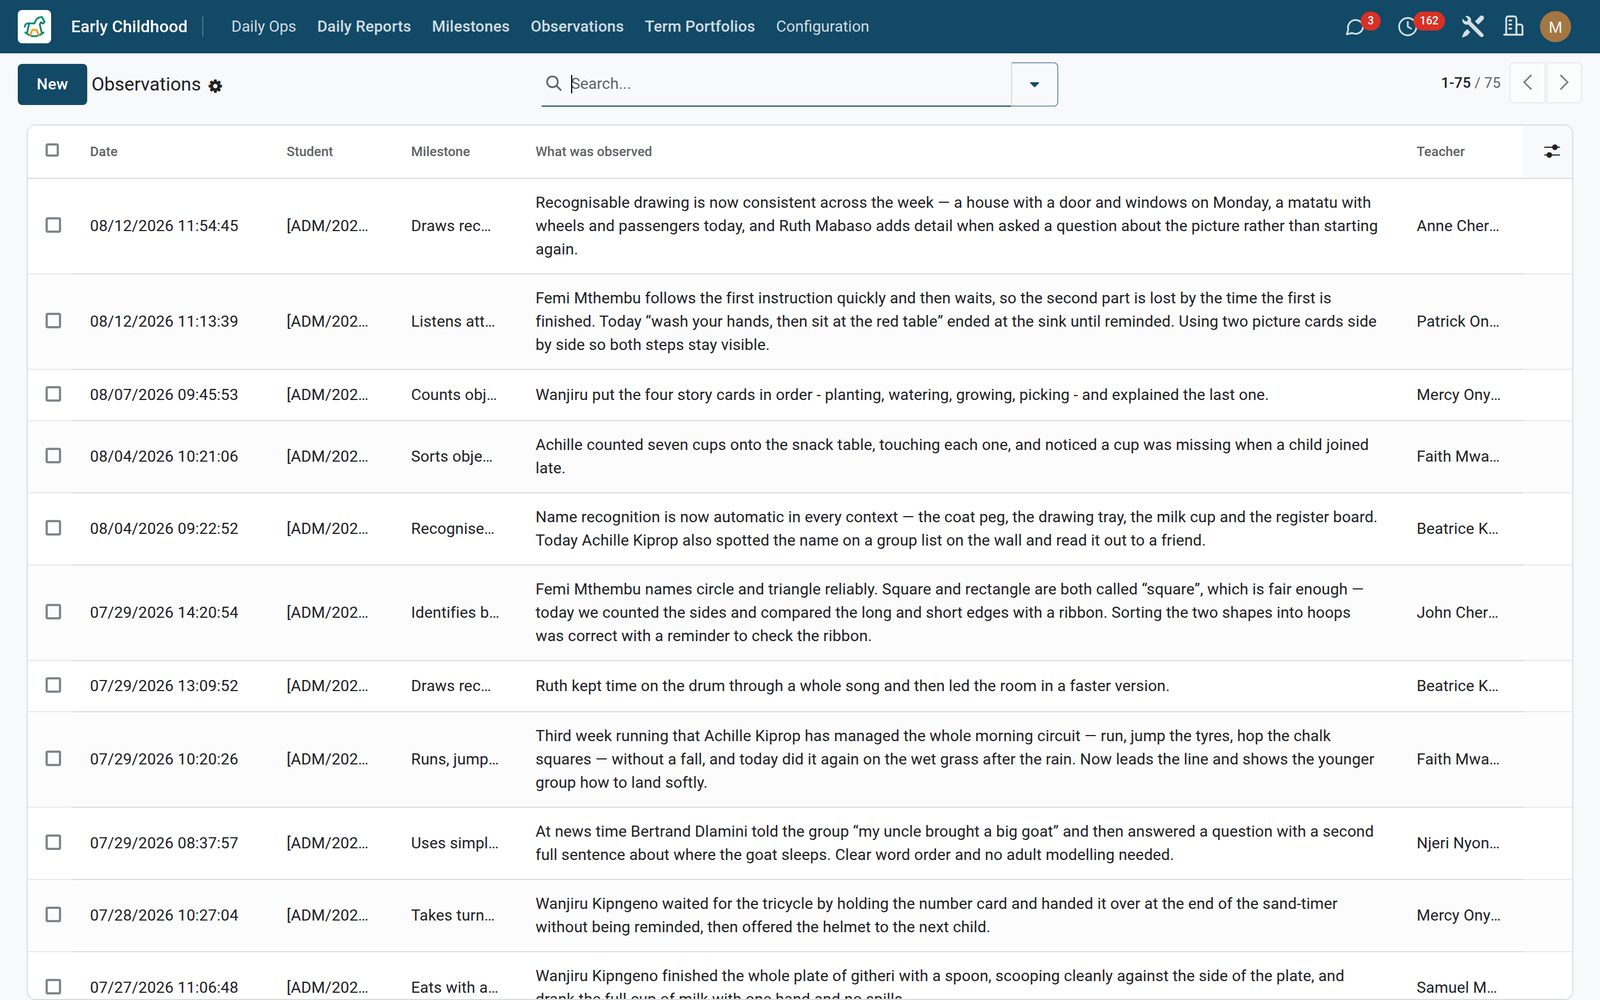Click the New button
Screen dimensions: 1600x1000
pyautogui.click(x=52, y=84)
